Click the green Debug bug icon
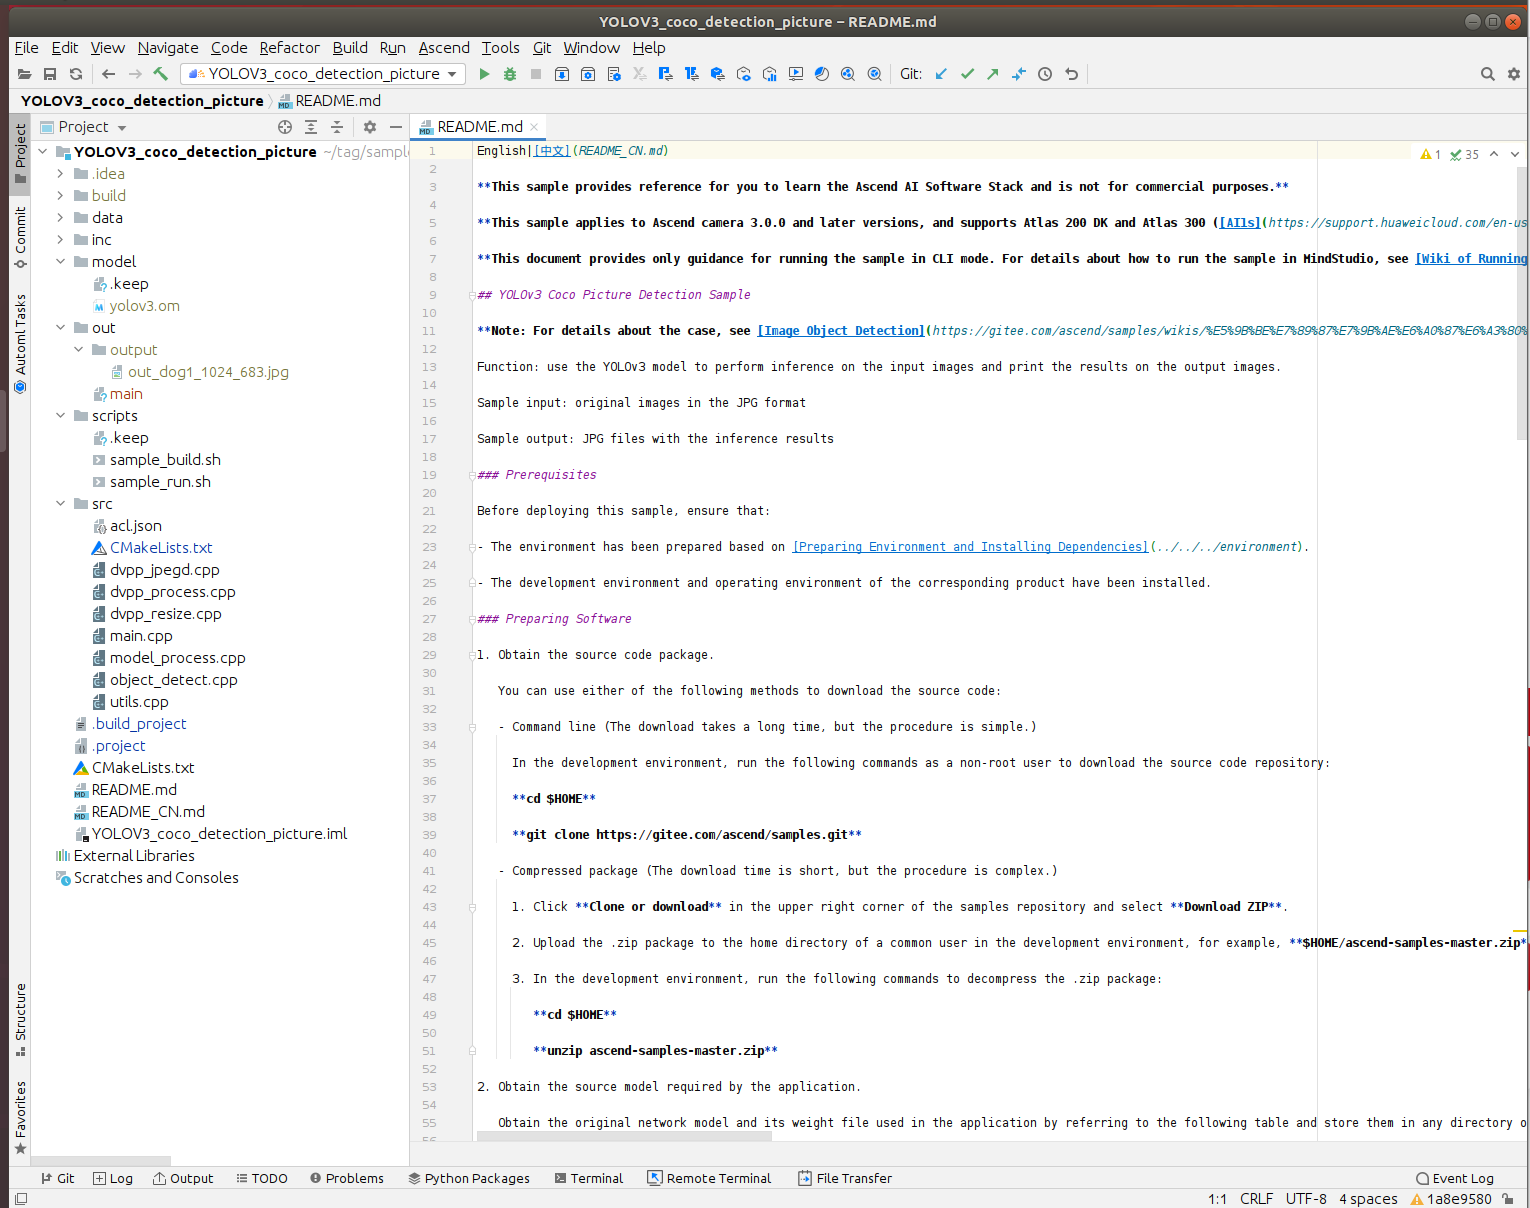This screenshot has height=1208, width=1530. click(510, 74)
